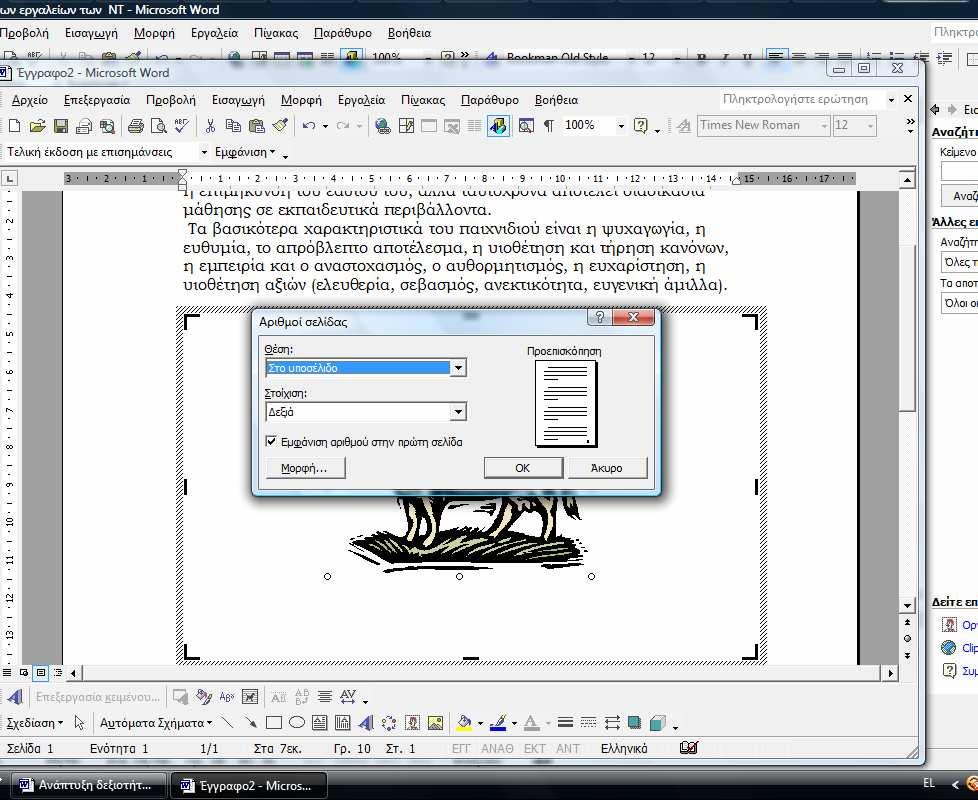This screenshot has height=800, width=978.
Task: Open the Μορφή menu in Έγγραφο2 window
Action: pyautogui.click(x=301, y=100)
